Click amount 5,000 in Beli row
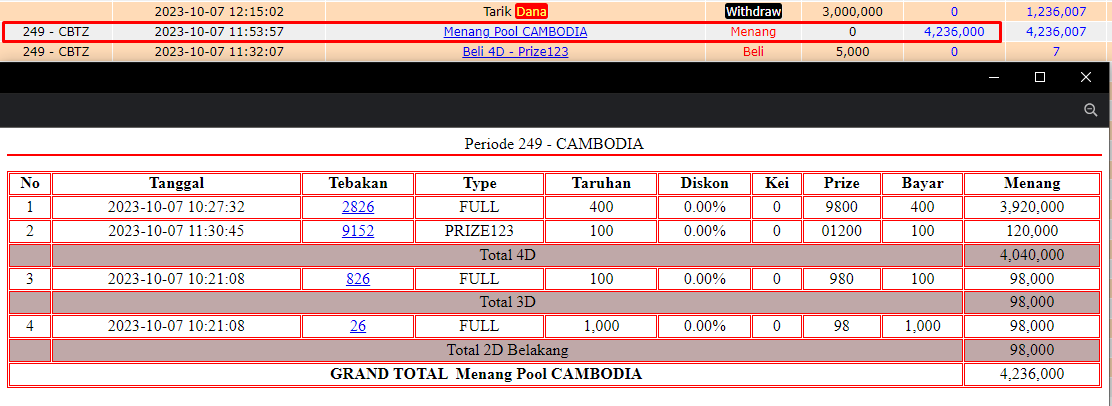The width and height of the screenshot is (1112, 406). [852, 52]
